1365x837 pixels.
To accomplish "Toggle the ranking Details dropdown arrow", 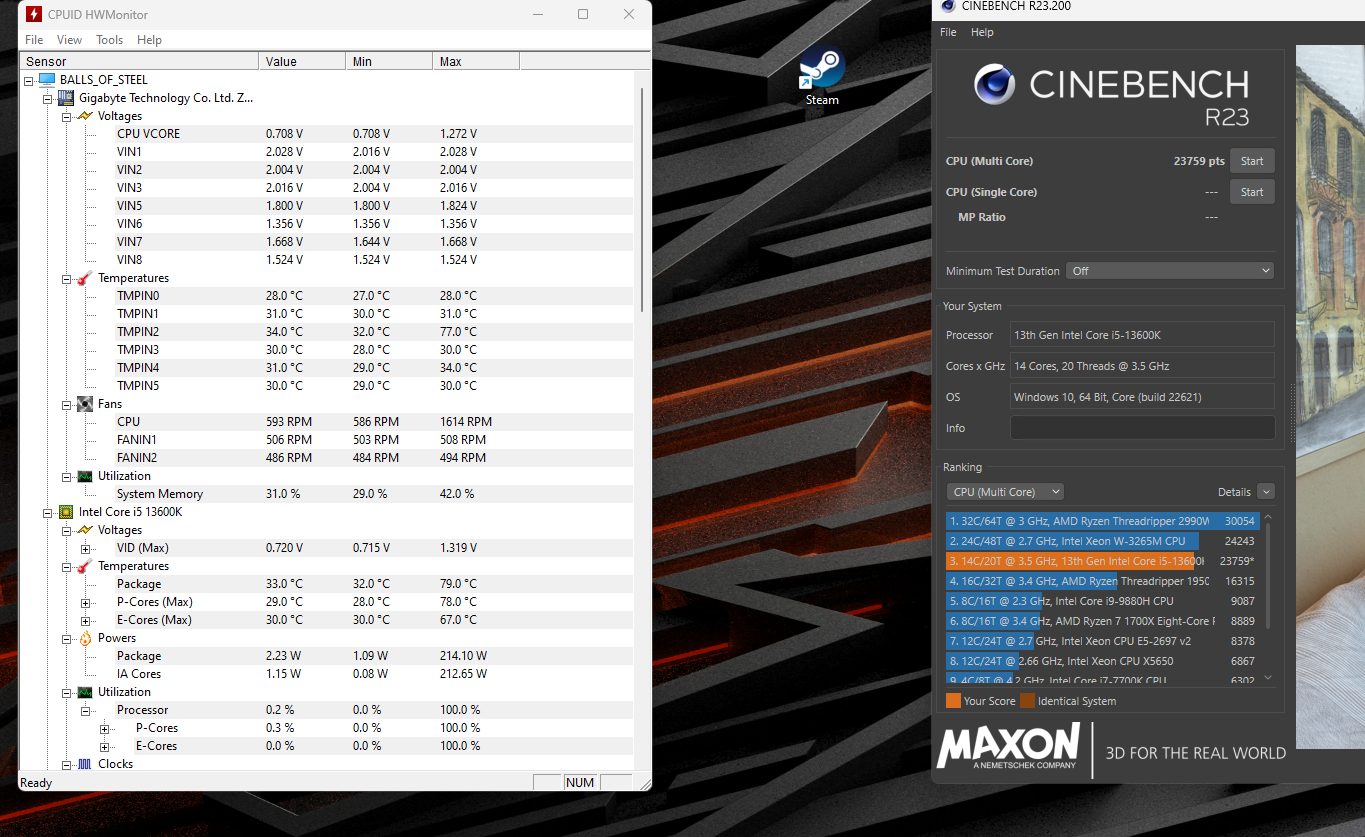I will click(1266, 492).
